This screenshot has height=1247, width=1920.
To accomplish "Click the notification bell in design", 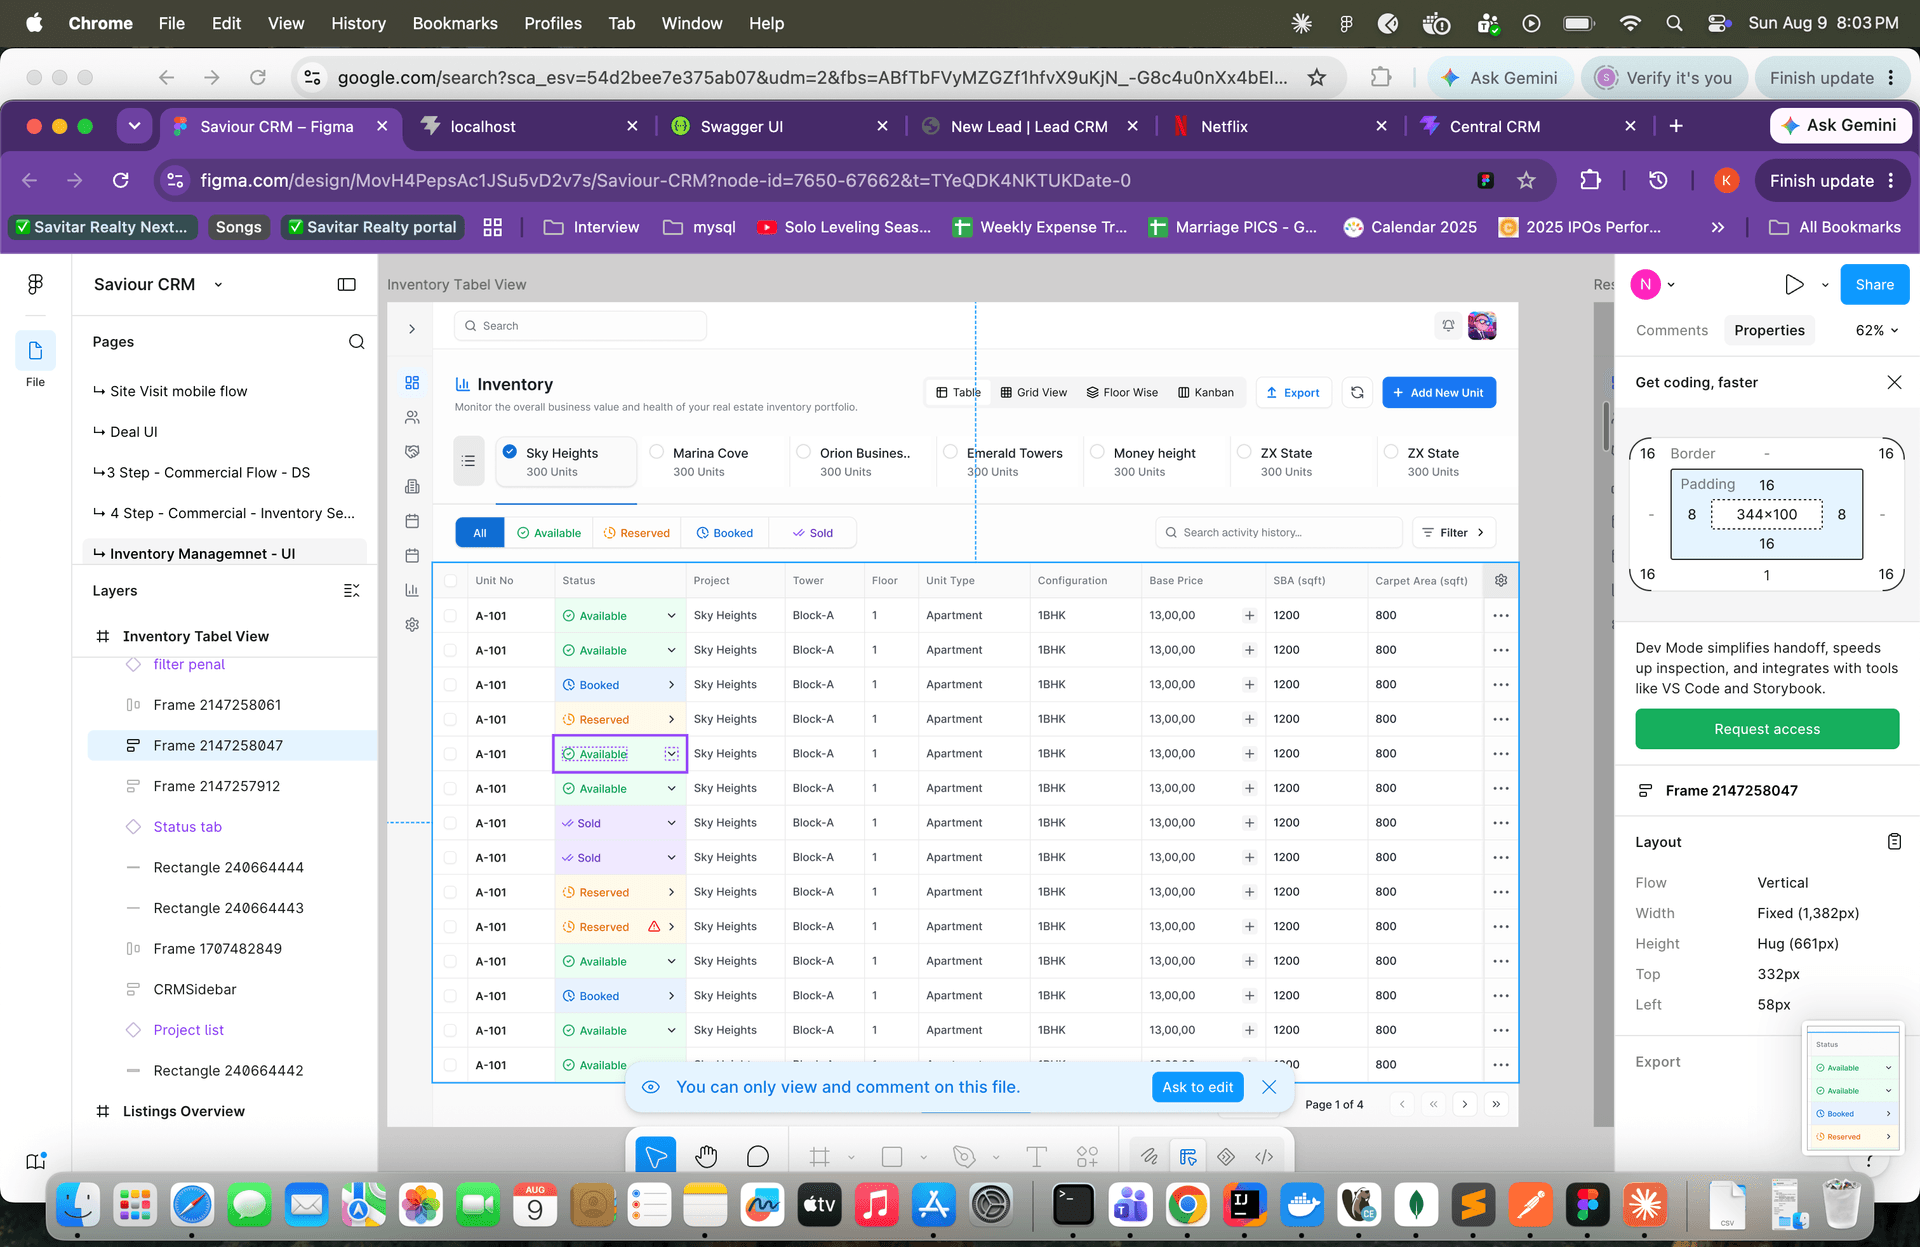I will click(1448, 326).
